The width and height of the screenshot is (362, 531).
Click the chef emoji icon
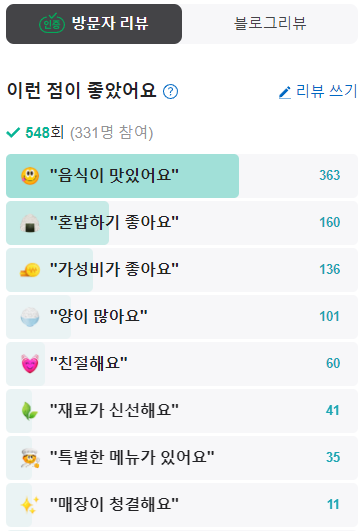tap(30, 458)
